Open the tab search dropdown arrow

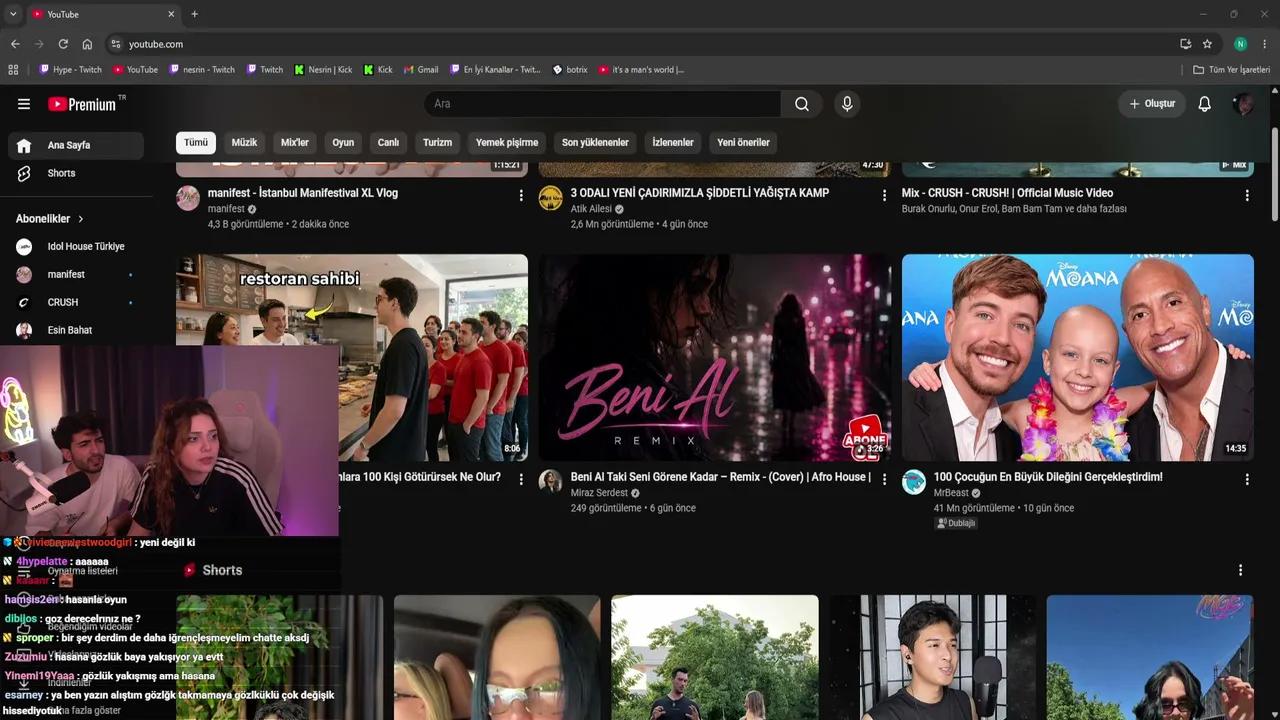(13, 14)
